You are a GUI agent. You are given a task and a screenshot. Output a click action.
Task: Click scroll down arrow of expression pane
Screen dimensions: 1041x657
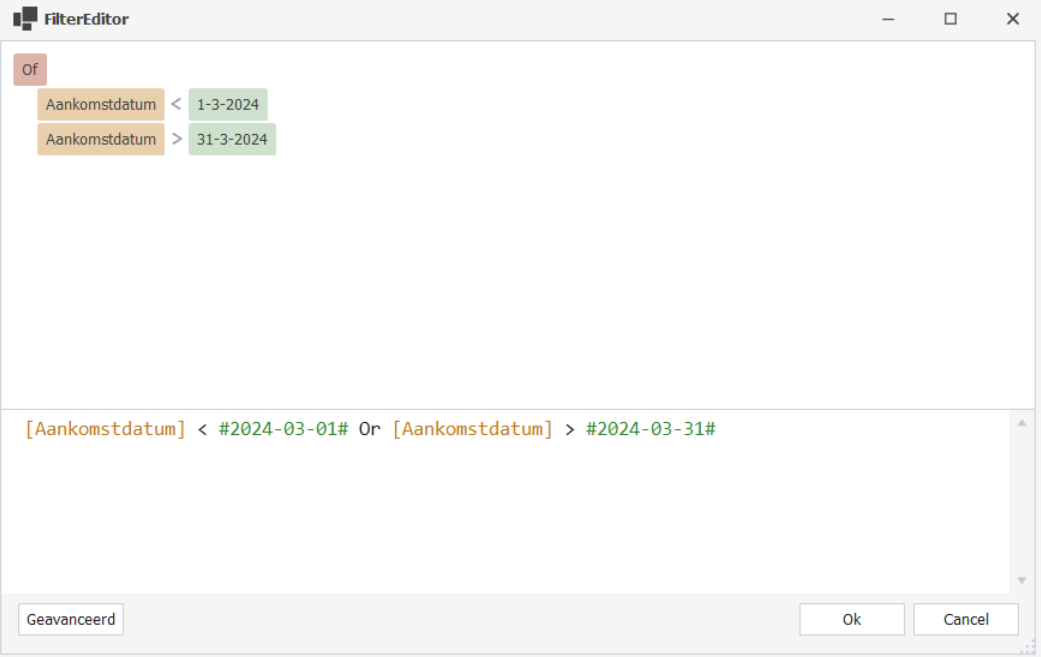coord(1022,581)
